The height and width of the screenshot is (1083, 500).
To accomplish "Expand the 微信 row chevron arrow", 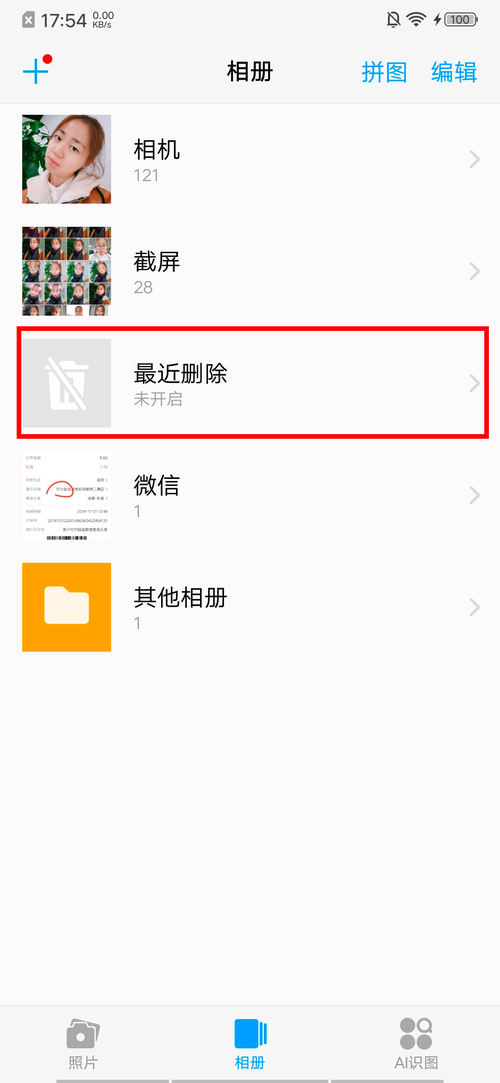I will click(x=474, y=495).
